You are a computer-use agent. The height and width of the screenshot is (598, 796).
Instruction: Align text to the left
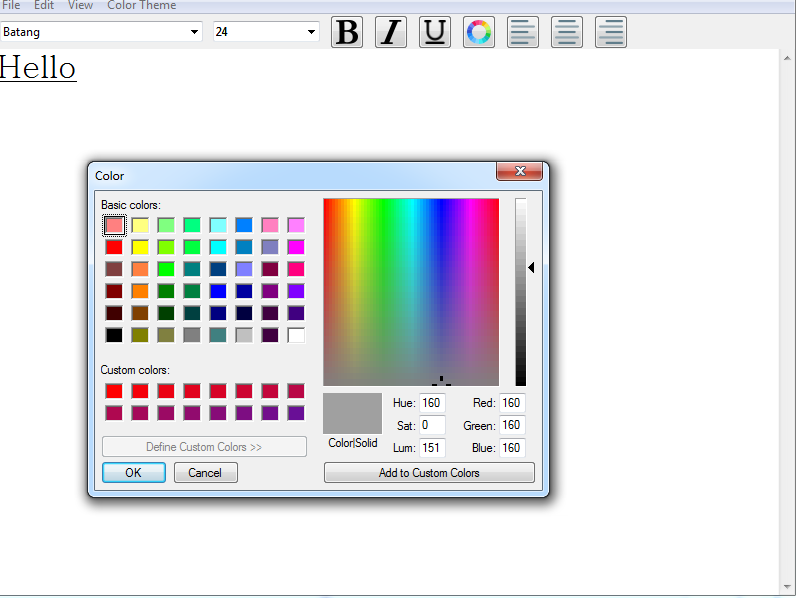(523, 32)
